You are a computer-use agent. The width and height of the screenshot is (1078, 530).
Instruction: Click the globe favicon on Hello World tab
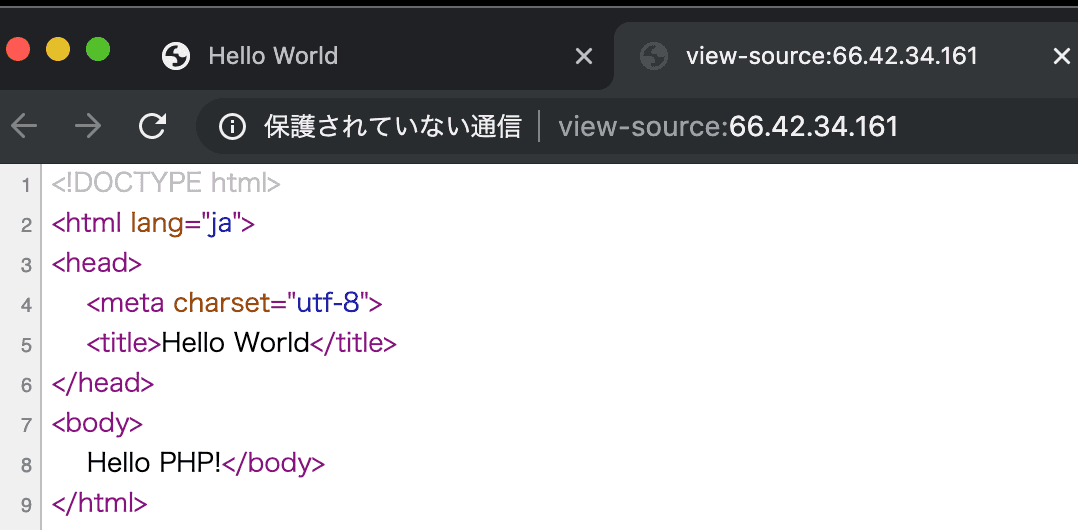tap(176, 56)
